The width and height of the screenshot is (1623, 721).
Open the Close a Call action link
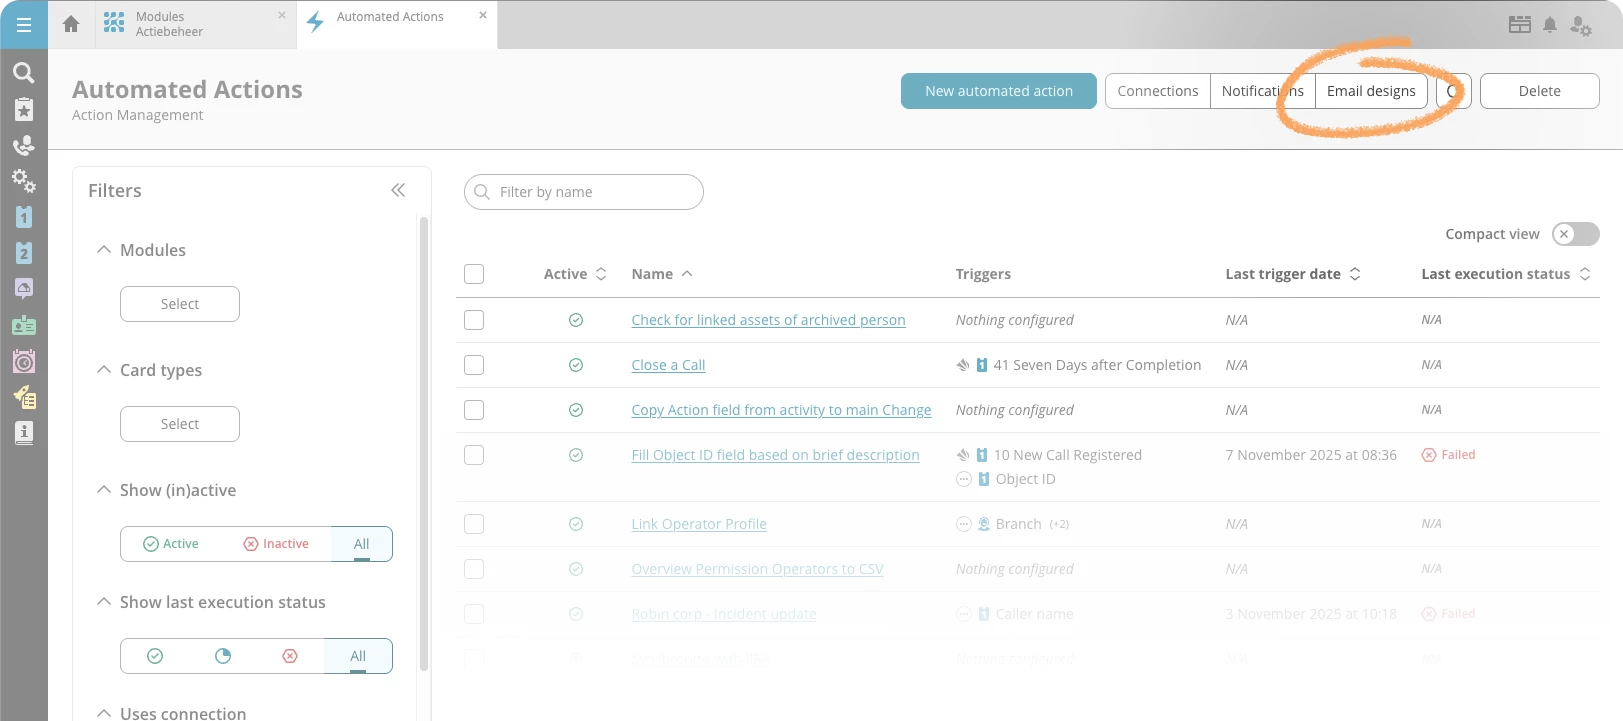[x=668, y=365]
